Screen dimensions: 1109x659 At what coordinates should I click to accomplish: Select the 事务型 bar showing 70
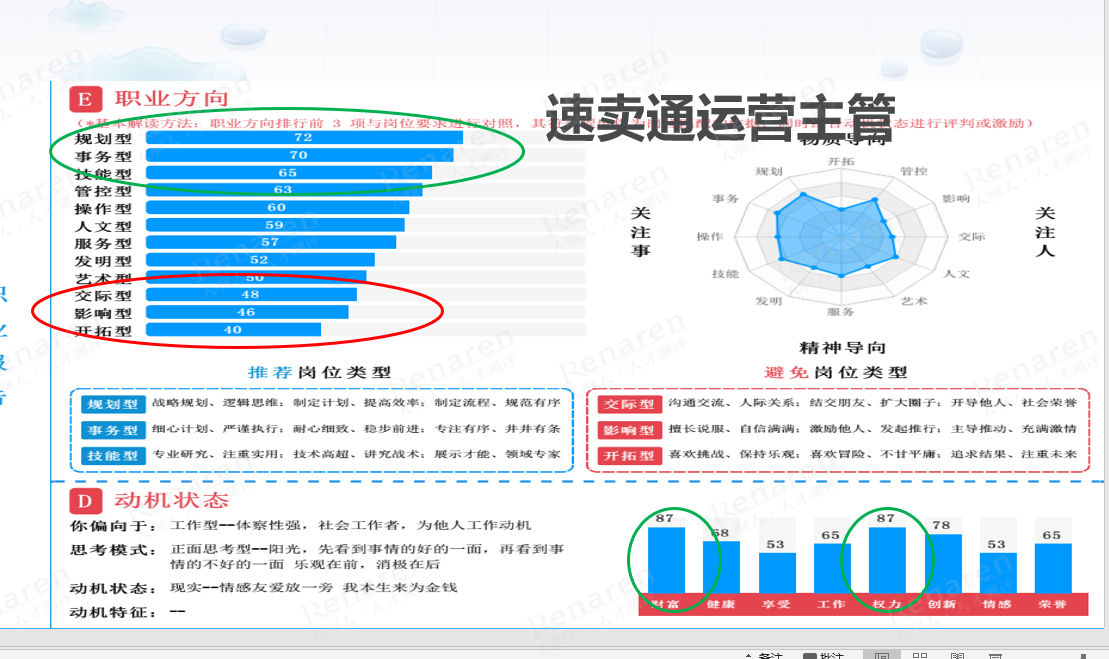click(299, 155)
